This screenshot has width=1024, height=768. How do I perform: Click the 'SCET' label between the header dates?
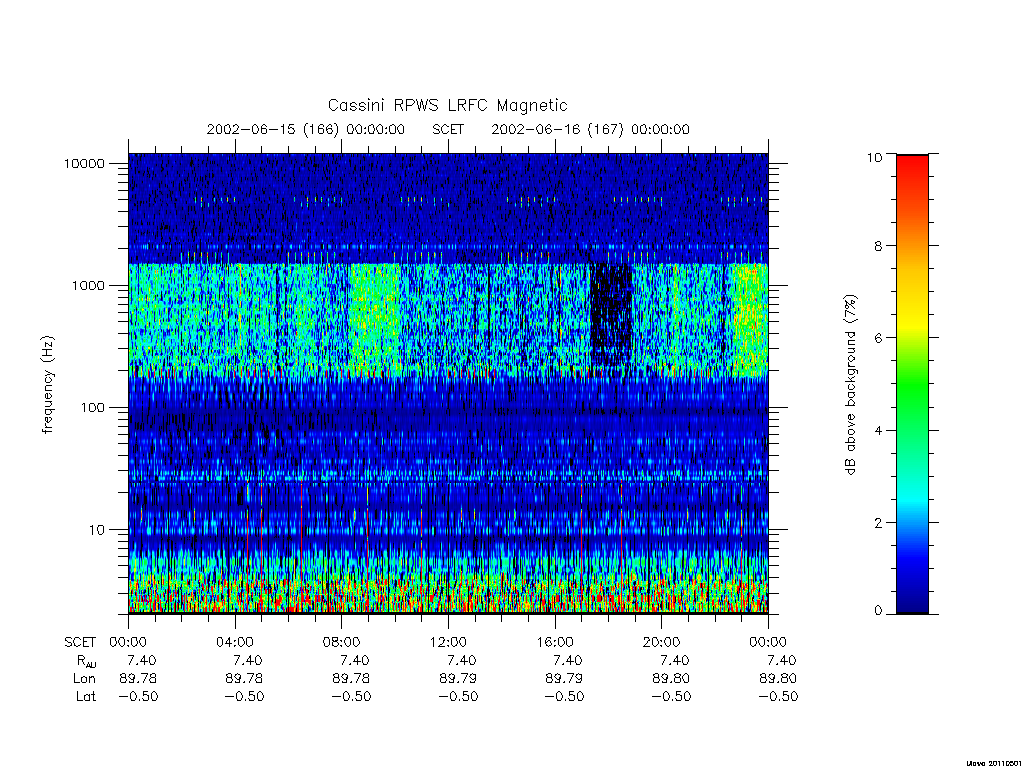448,129
